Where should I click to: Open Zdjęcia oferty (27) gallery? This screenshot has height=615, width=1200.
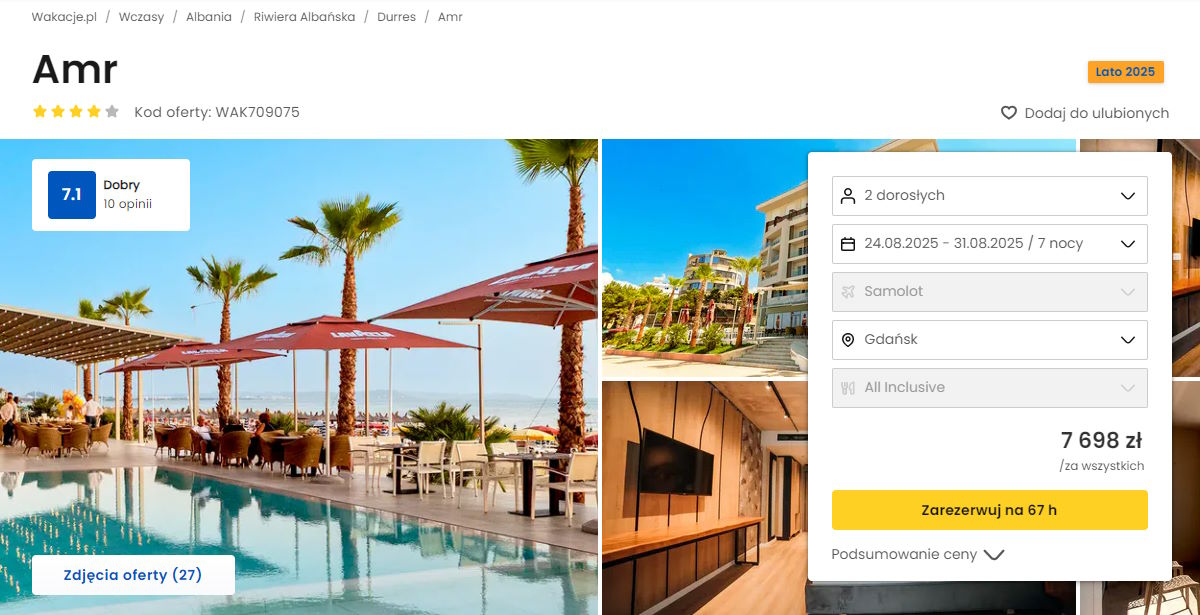click(133, 575)
